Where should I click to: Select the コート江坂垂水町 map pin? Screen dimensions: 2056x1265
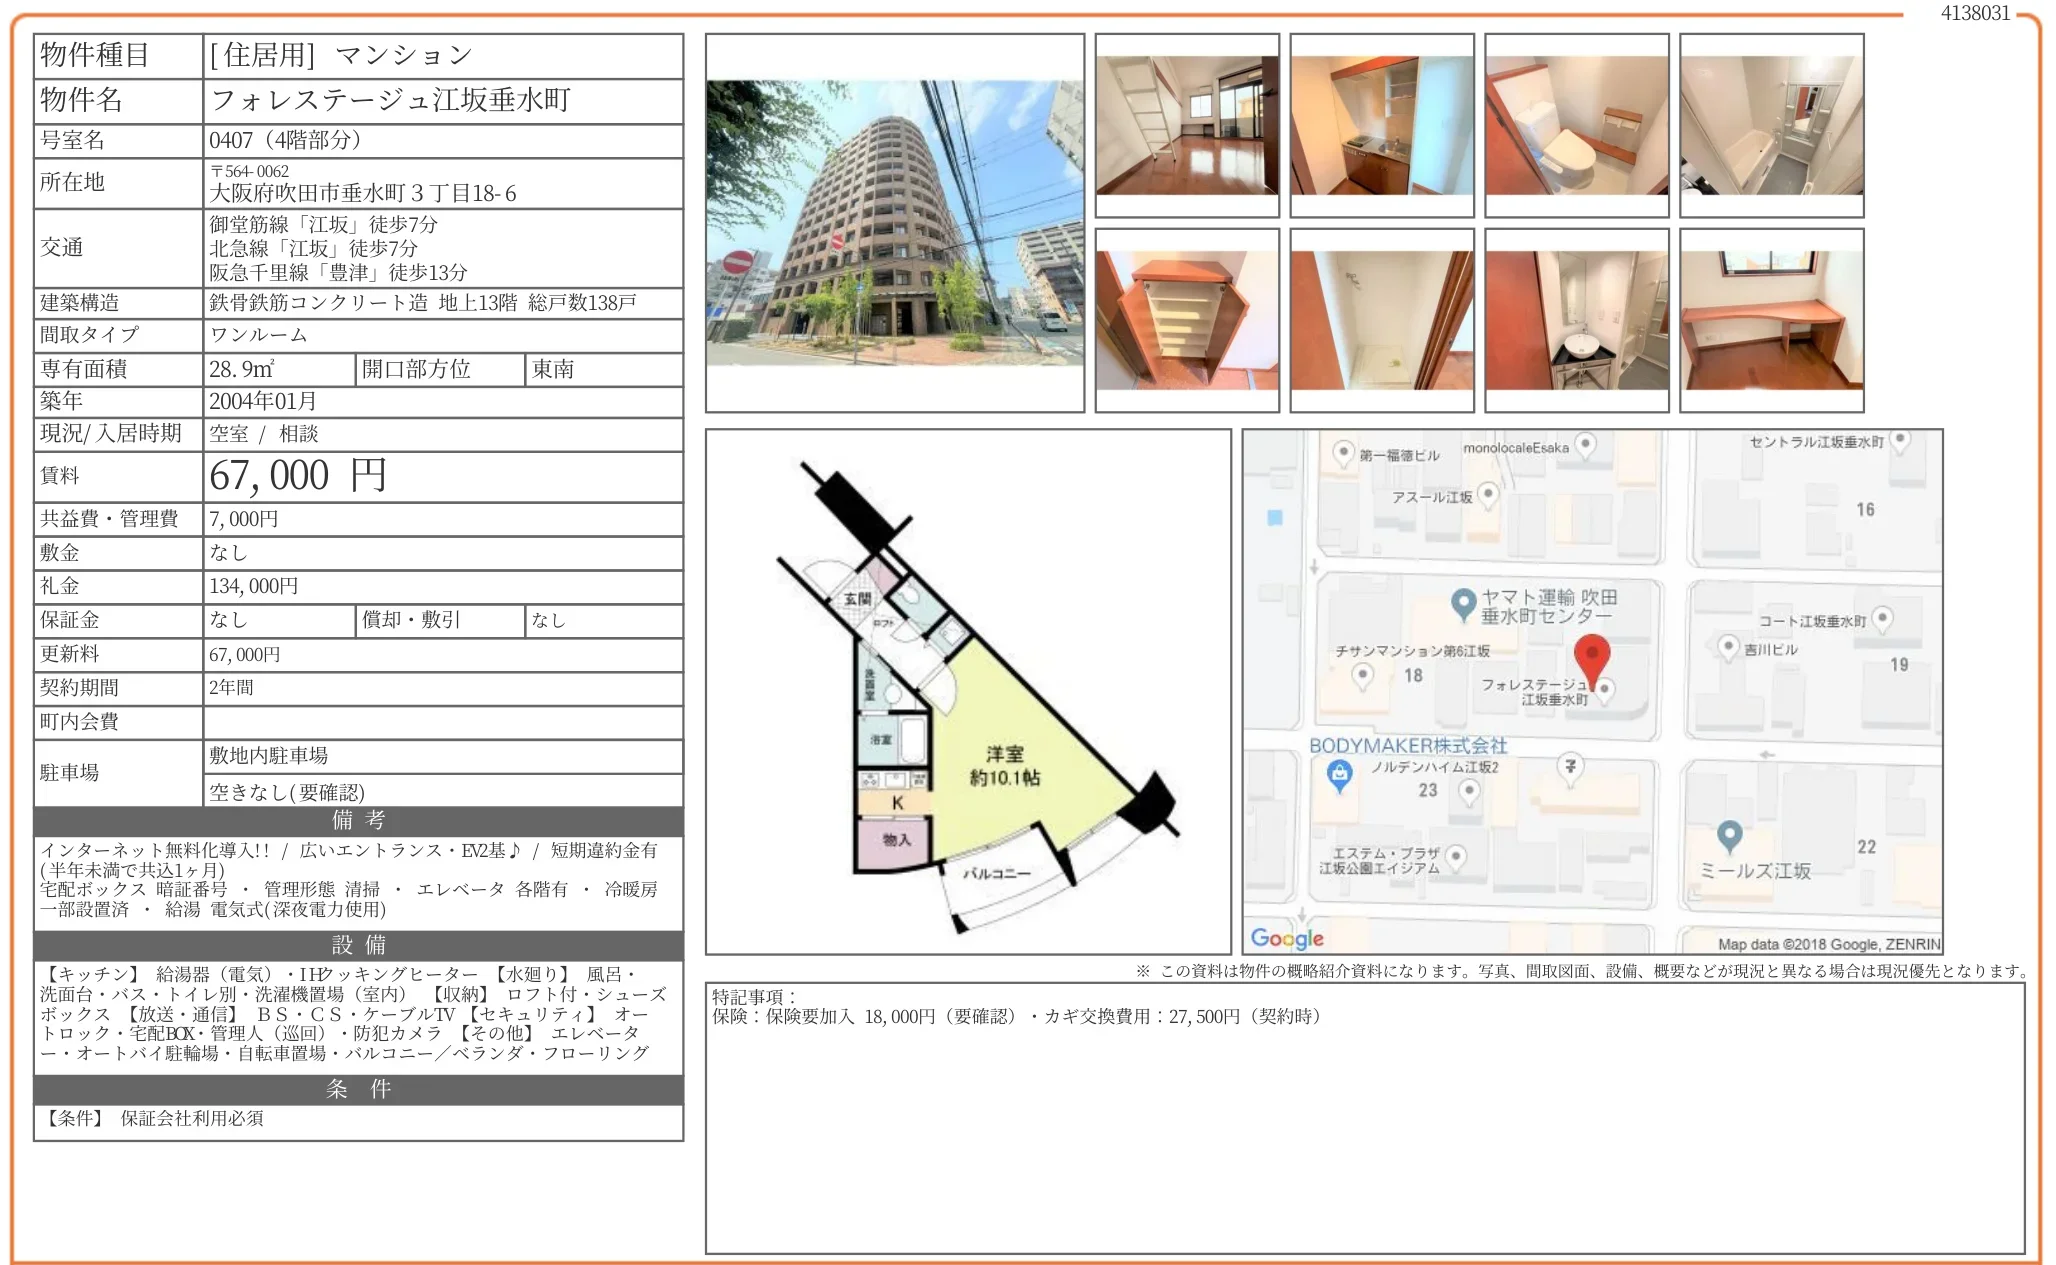click(x=1883, y=618)
